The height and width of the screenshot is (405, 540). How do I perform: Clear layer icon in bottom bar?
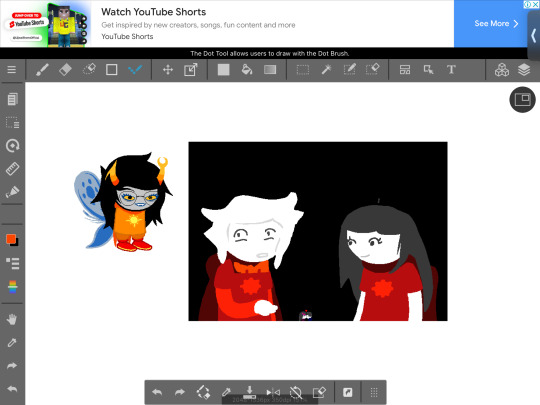point(319,392)
